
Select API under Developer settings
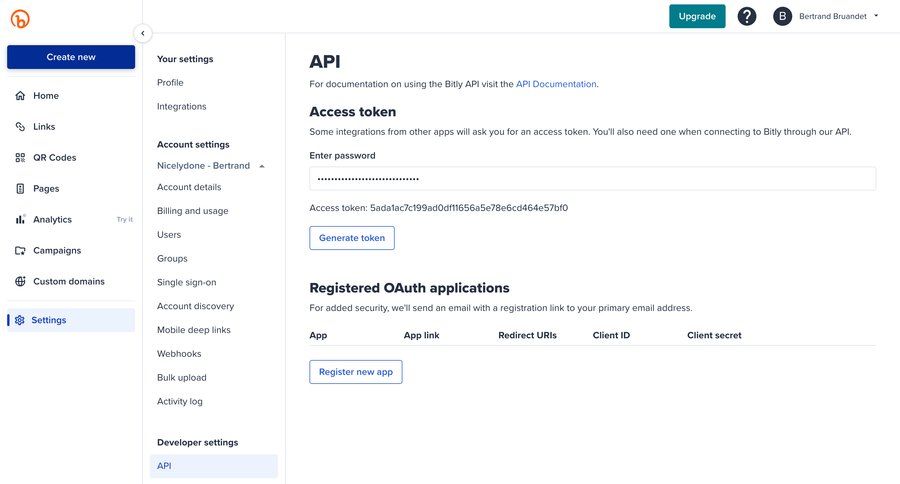click(x=214, y=466)
